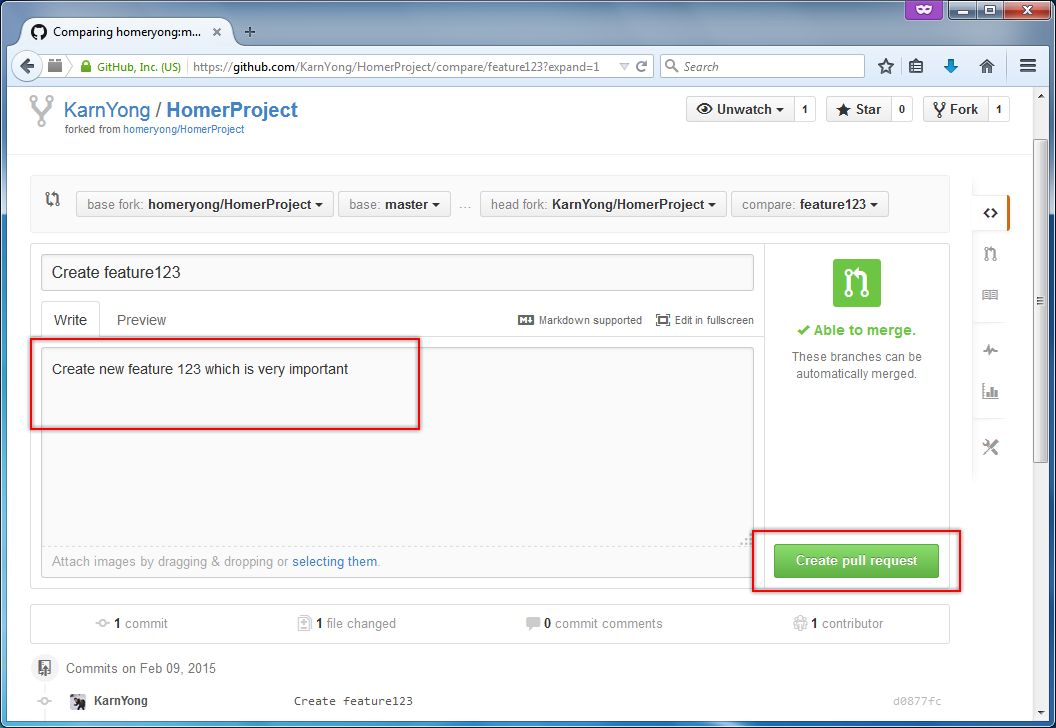1056x728 pixels.
Task: Open the Graphs bar chart icon
Action: [x=990, y=391]
